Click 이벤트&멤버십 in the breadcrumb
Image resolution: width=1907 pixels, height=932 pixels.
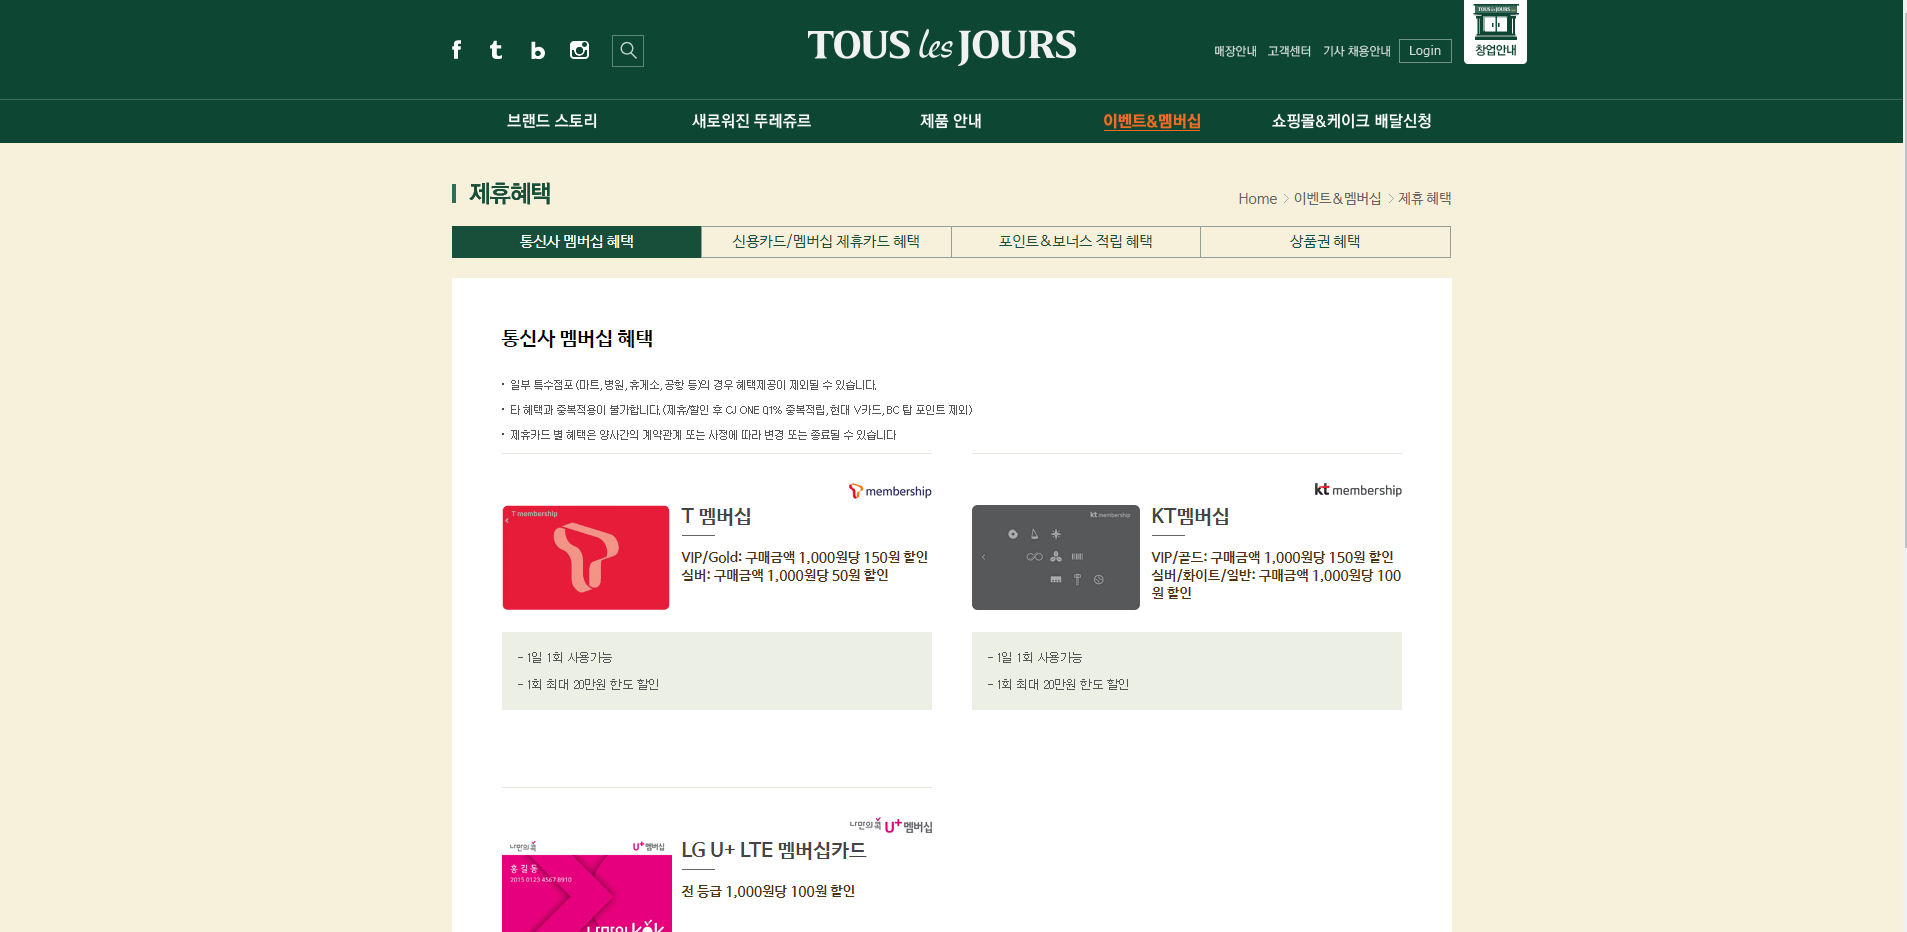[1337, 199]
